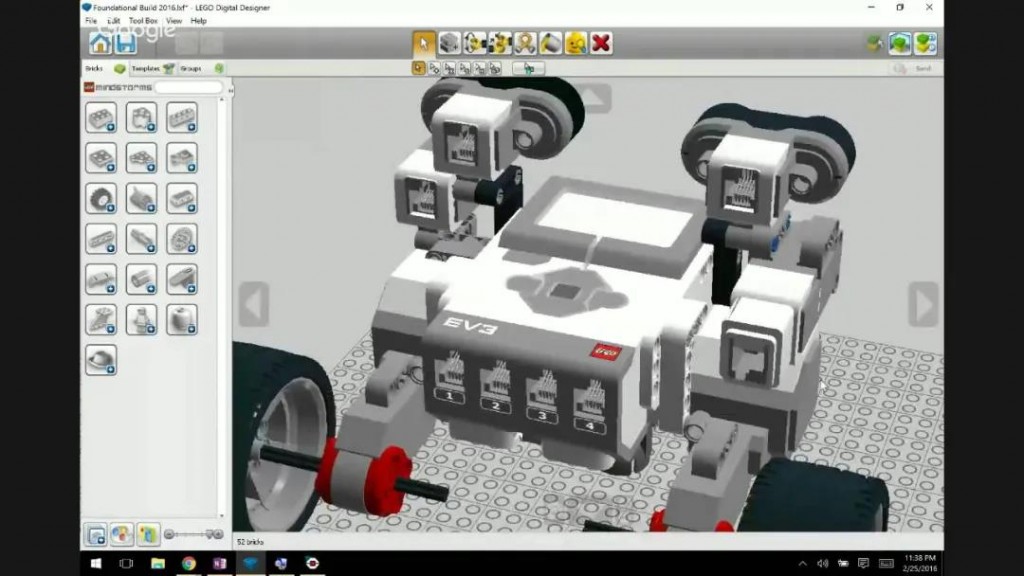Expand the basic 2x4 bricks category
This screenshot has width=1024, height=576.
101,118
